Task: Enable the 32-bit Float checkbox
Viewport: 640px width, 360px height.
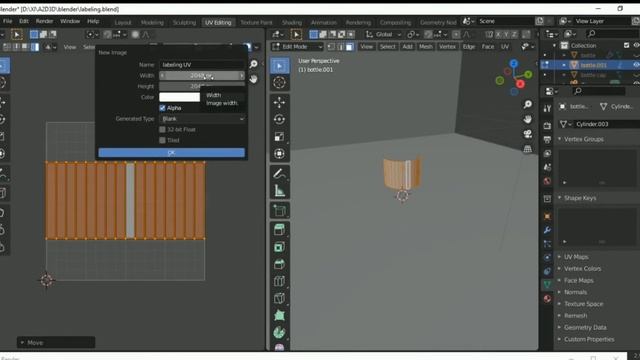Action: [162, 129]
